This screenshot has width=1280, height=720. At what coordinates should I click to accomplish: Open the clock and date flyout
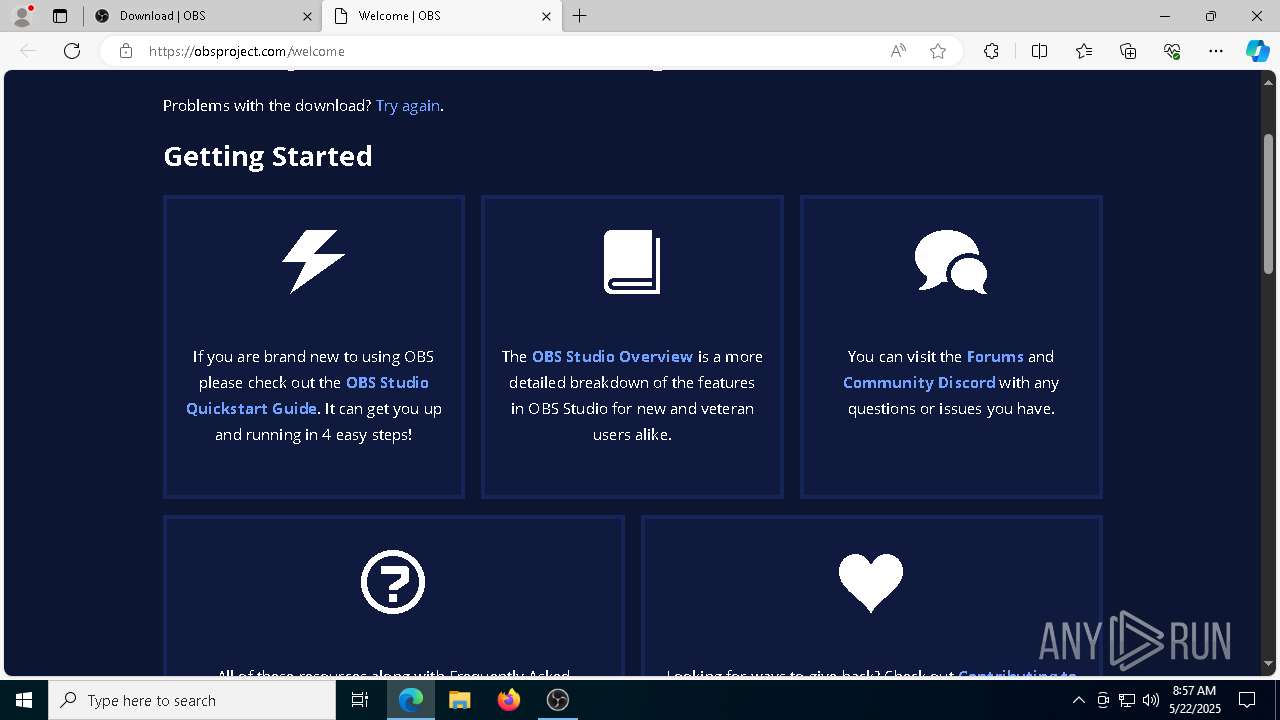coord(1193,700)
